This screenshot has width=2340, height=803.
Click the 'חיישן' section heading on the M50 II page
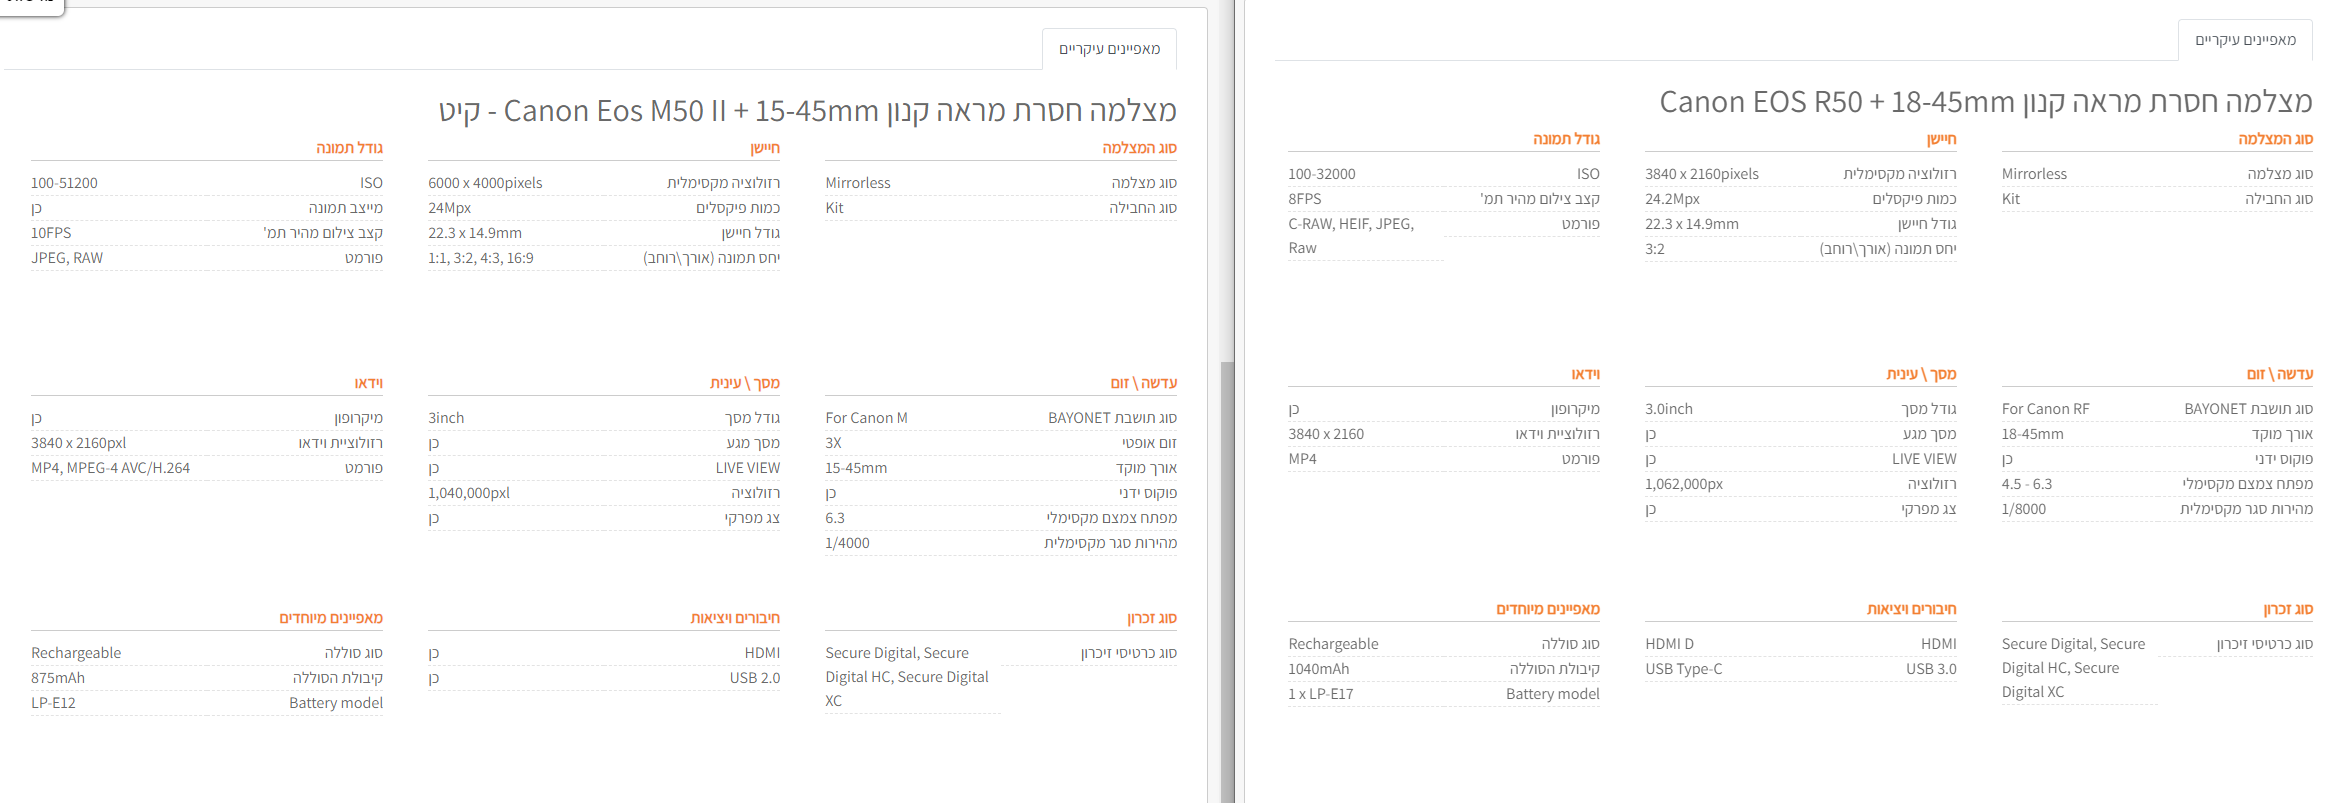point(765,148)
